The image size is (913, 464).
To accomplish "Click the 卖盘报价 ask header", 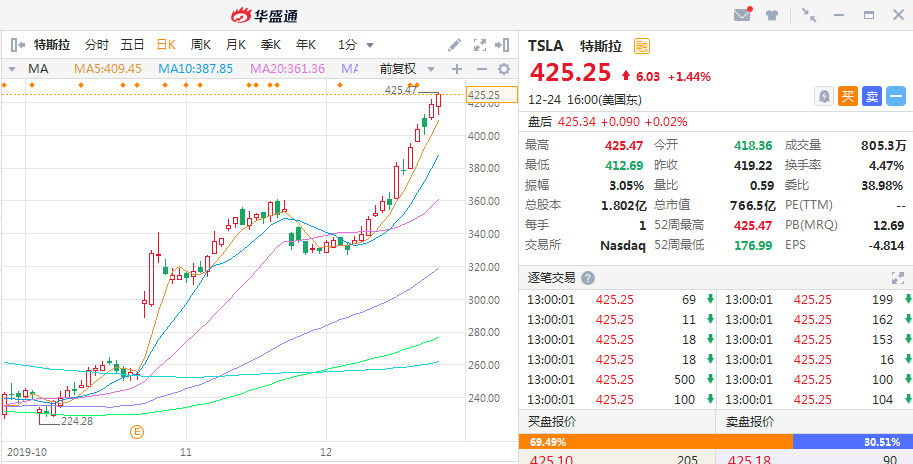I will pos(750,422).
